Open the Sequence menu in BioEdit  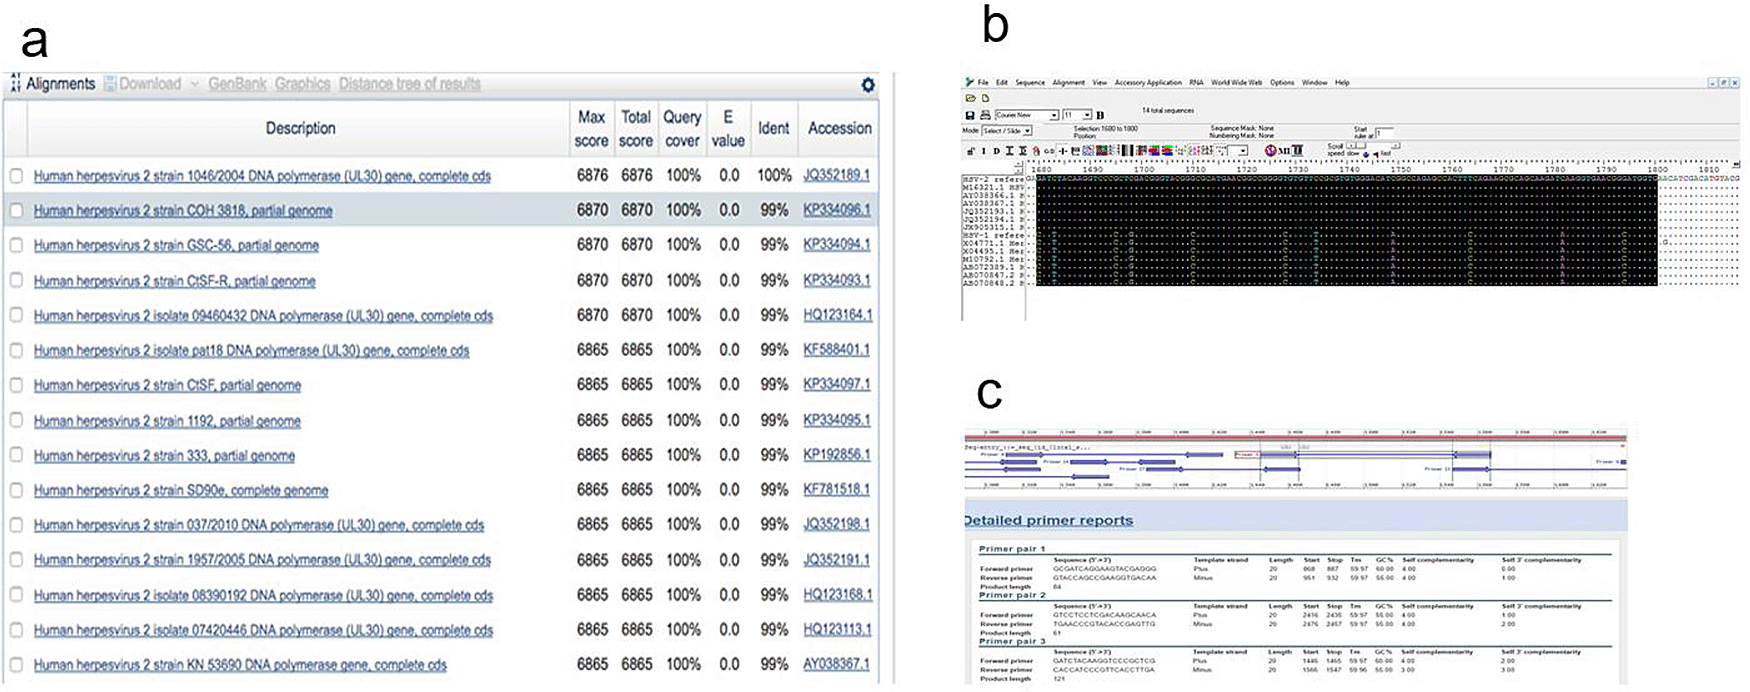[1029, 82]
